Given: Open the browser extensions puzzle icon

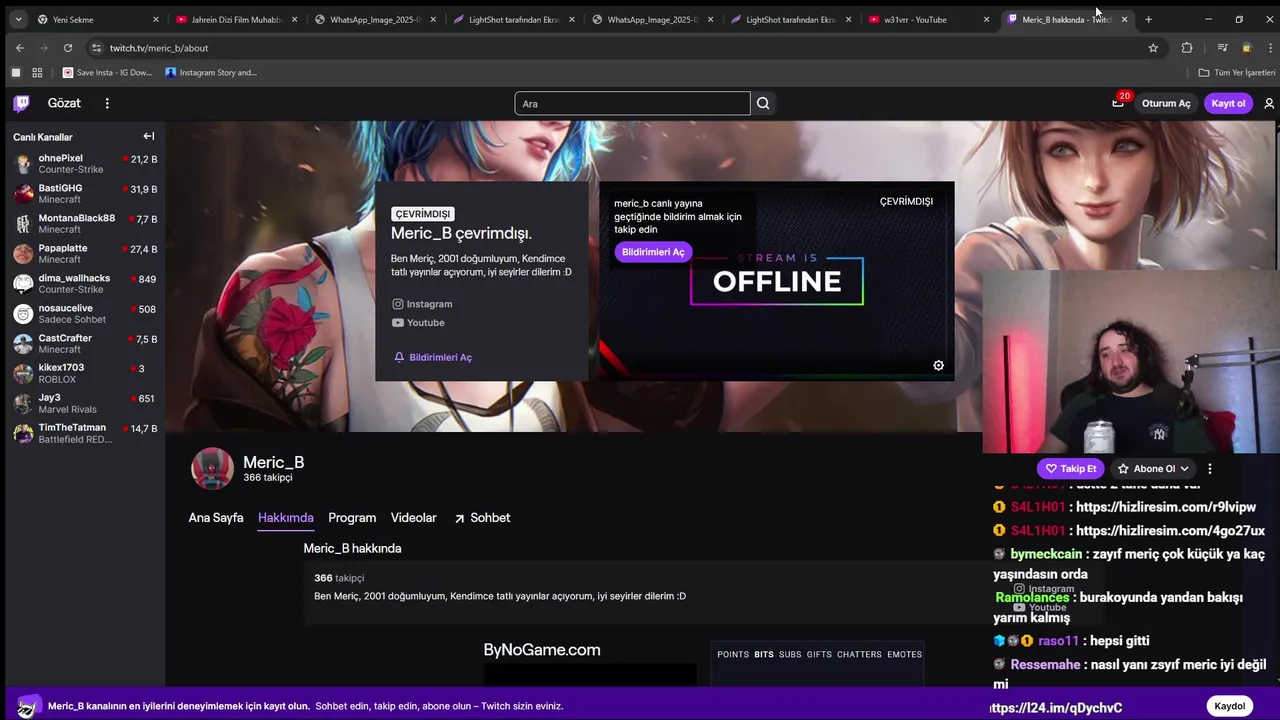Looking at the screenshot, I should [x=1187, y=48].
